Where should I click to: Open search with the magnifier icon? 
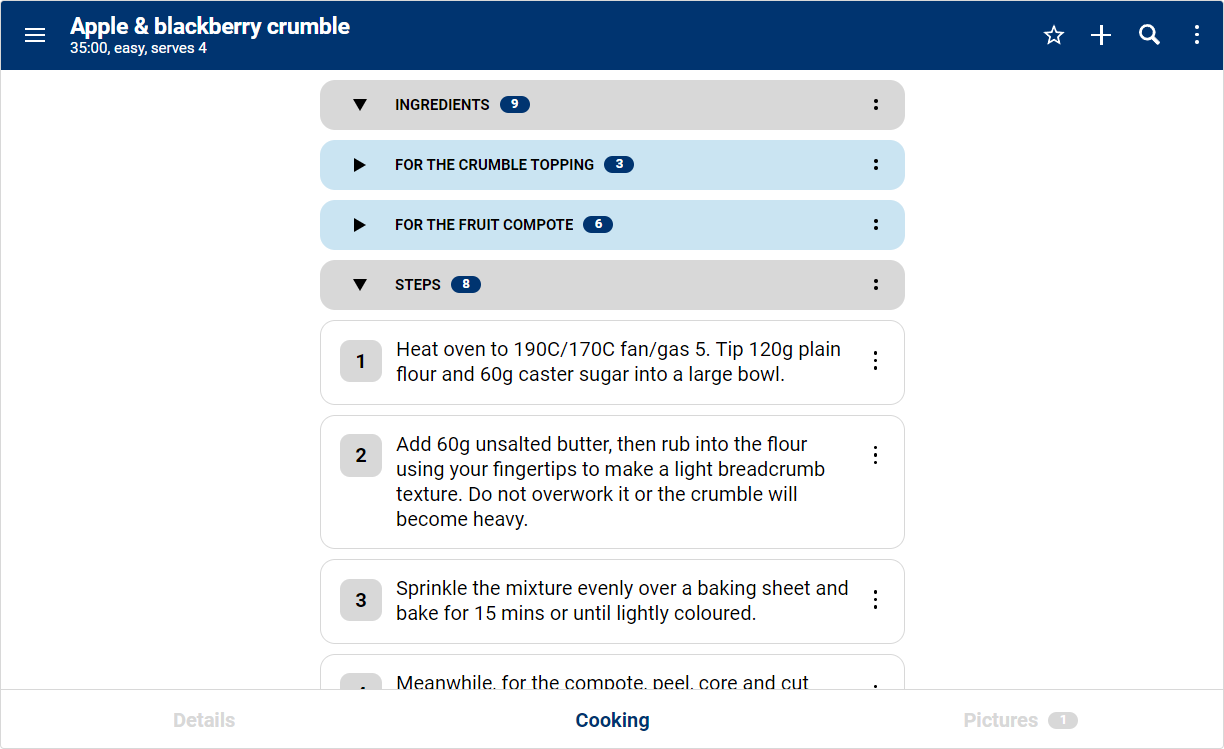[1149, 35]
